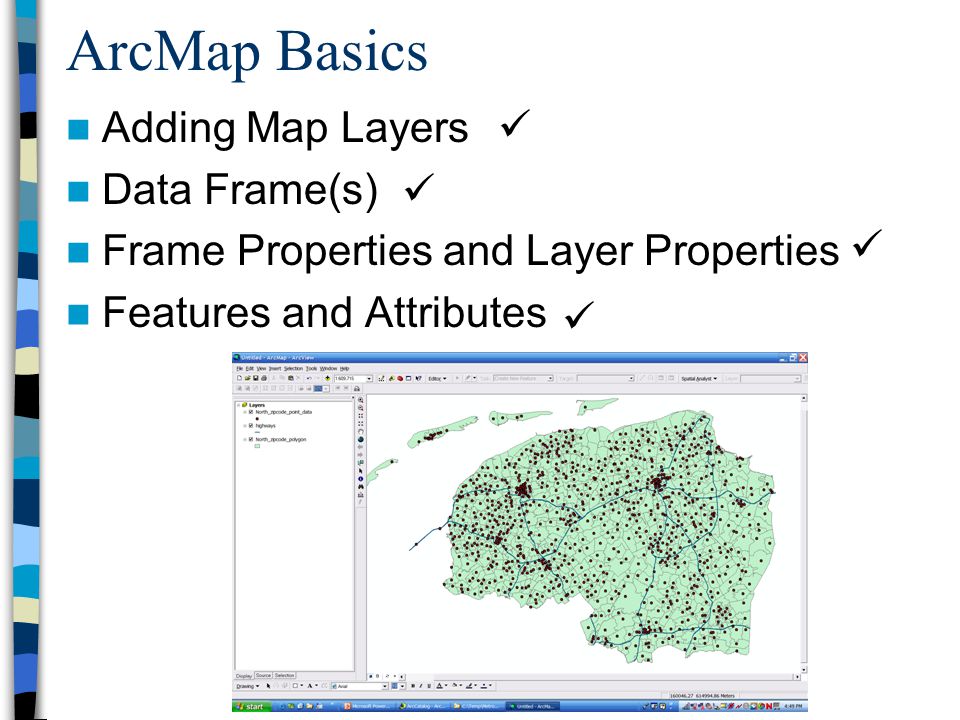This screenshot has height=720, width=960.
Task: Click the Full Extent globe icon
Action: (x=361, y=440)
